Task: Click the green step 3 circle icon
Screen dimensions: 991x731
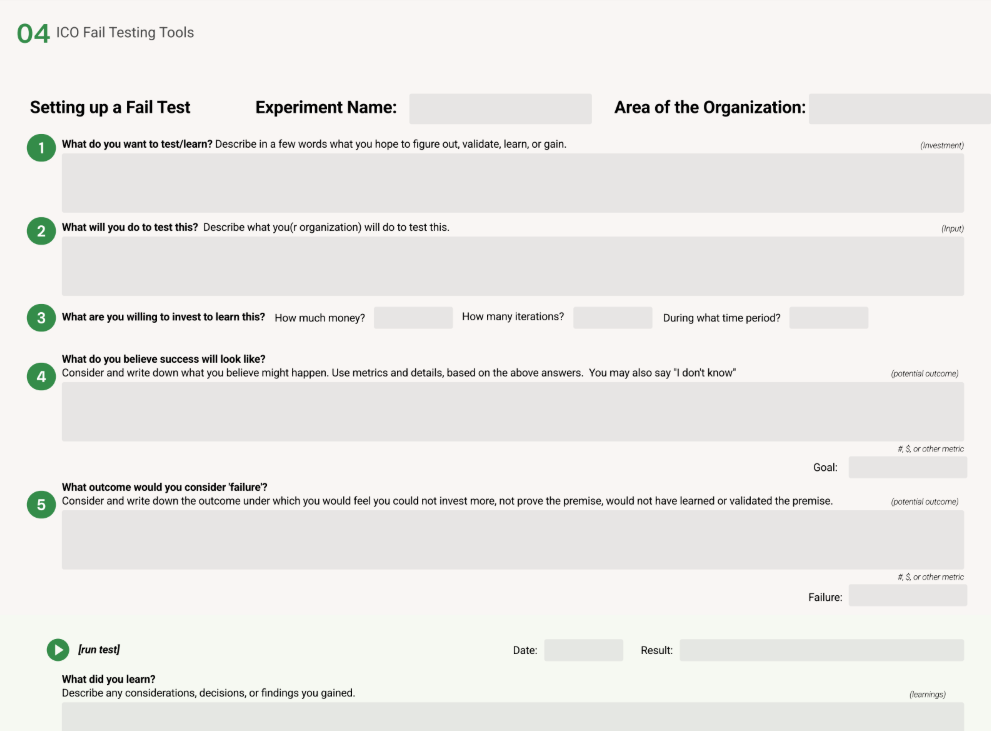Action: click(41, 318)
